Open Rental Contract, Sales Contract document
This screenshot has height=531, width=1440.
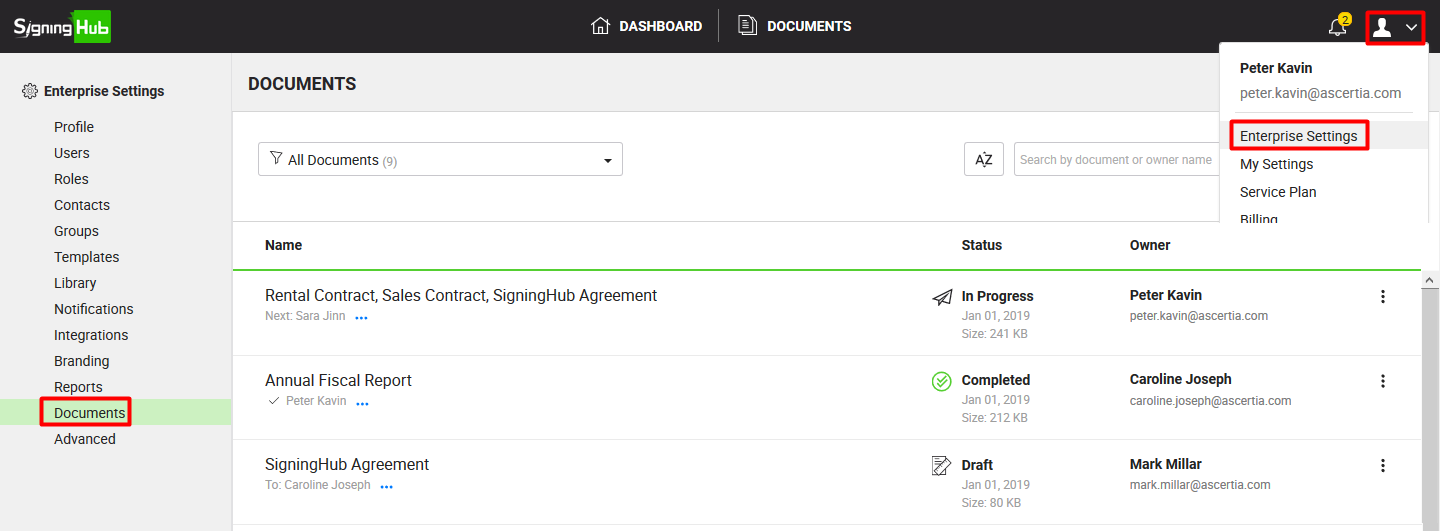click(461, 296)
